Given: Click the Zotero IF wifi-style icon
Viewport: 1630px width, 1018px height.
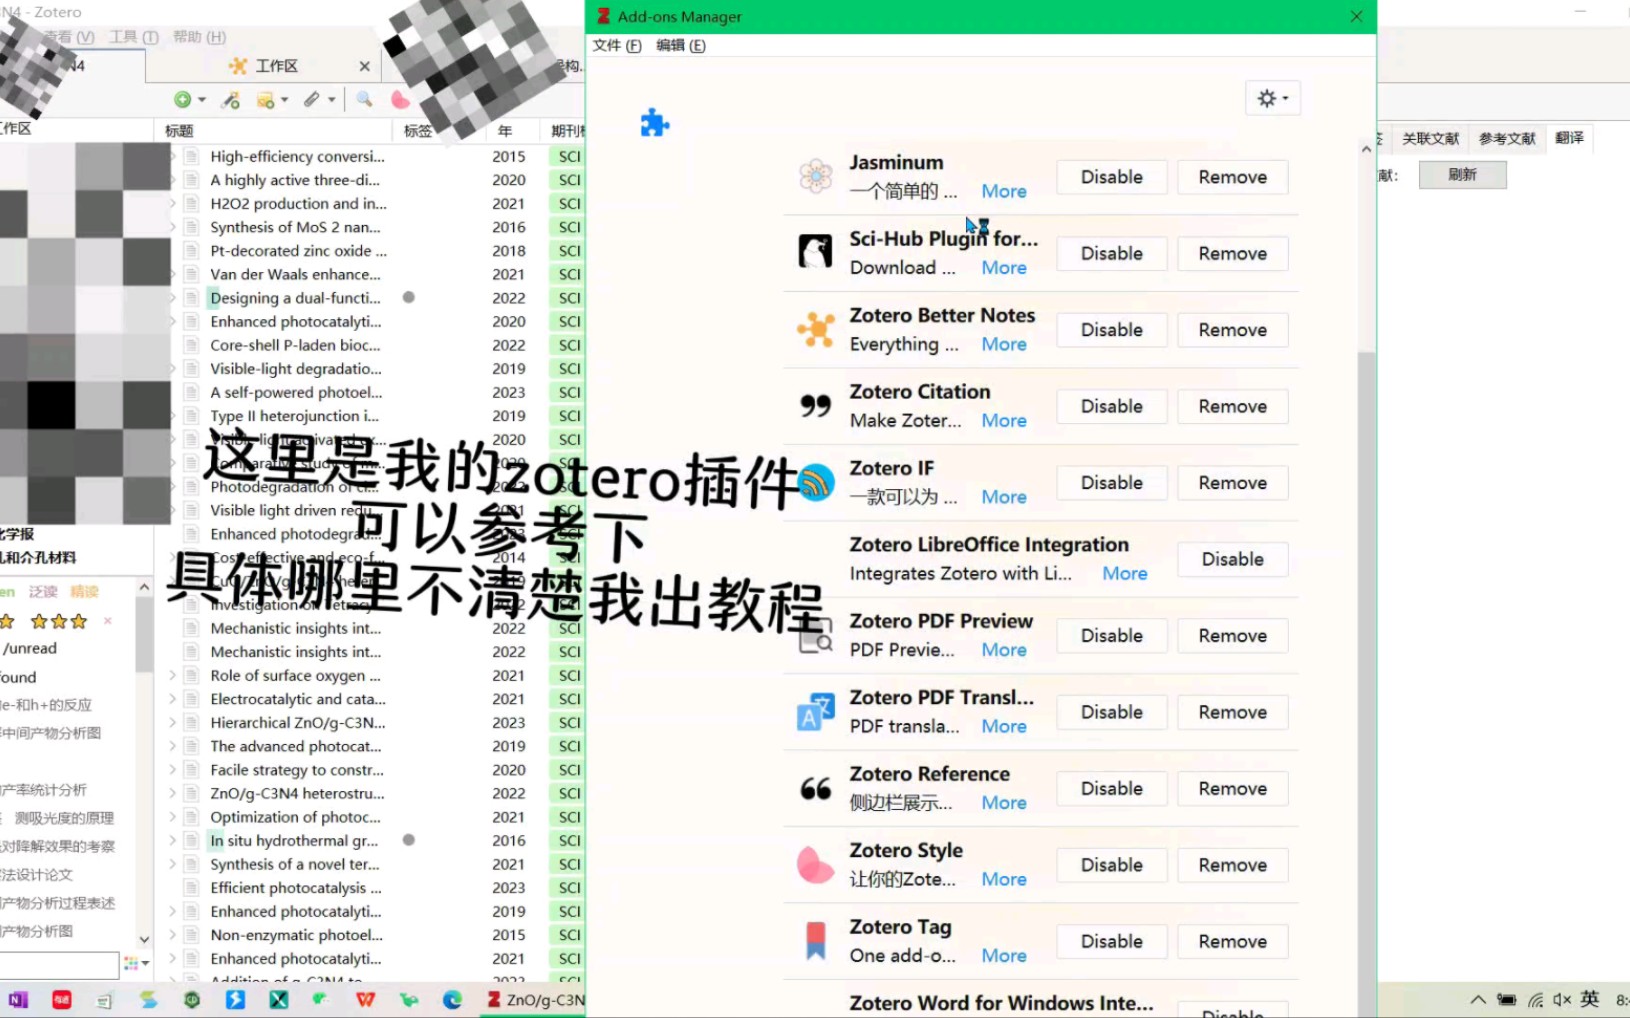Looking at the screenshot, I should tap(816, 482).
